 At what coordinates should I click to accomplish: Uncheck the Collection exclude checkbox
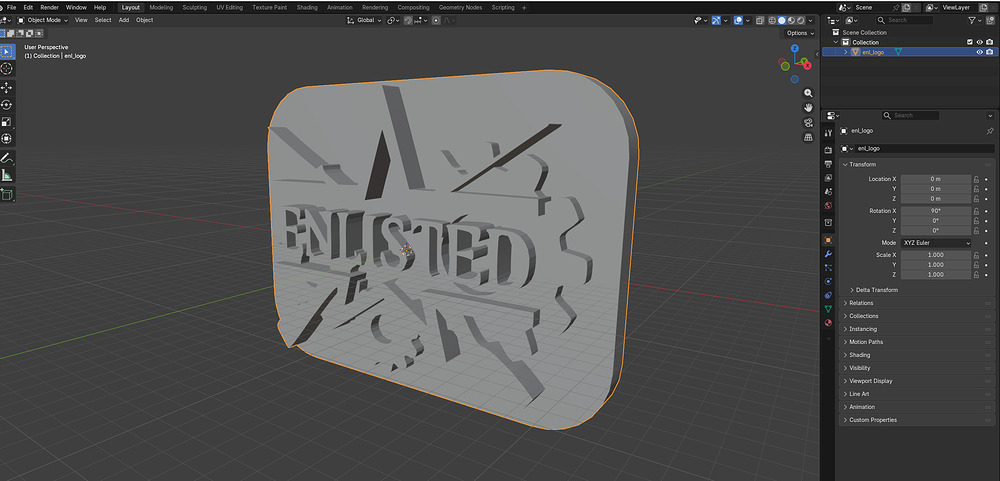[970, 42]
